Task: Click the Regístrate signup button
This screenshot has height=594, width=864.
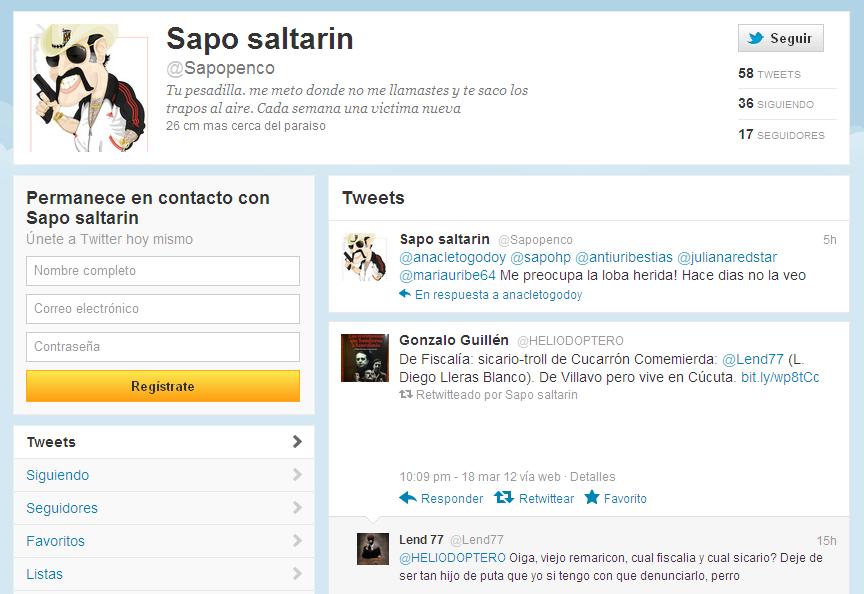Action: [163, 386]
